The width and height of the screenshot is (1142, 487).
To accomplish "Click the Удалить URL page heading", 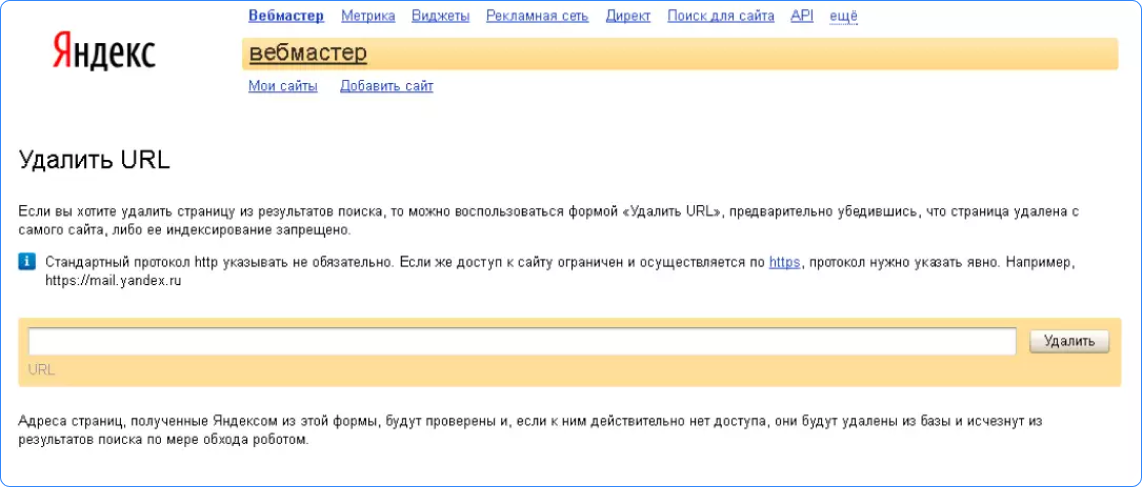I will (95, 160).
